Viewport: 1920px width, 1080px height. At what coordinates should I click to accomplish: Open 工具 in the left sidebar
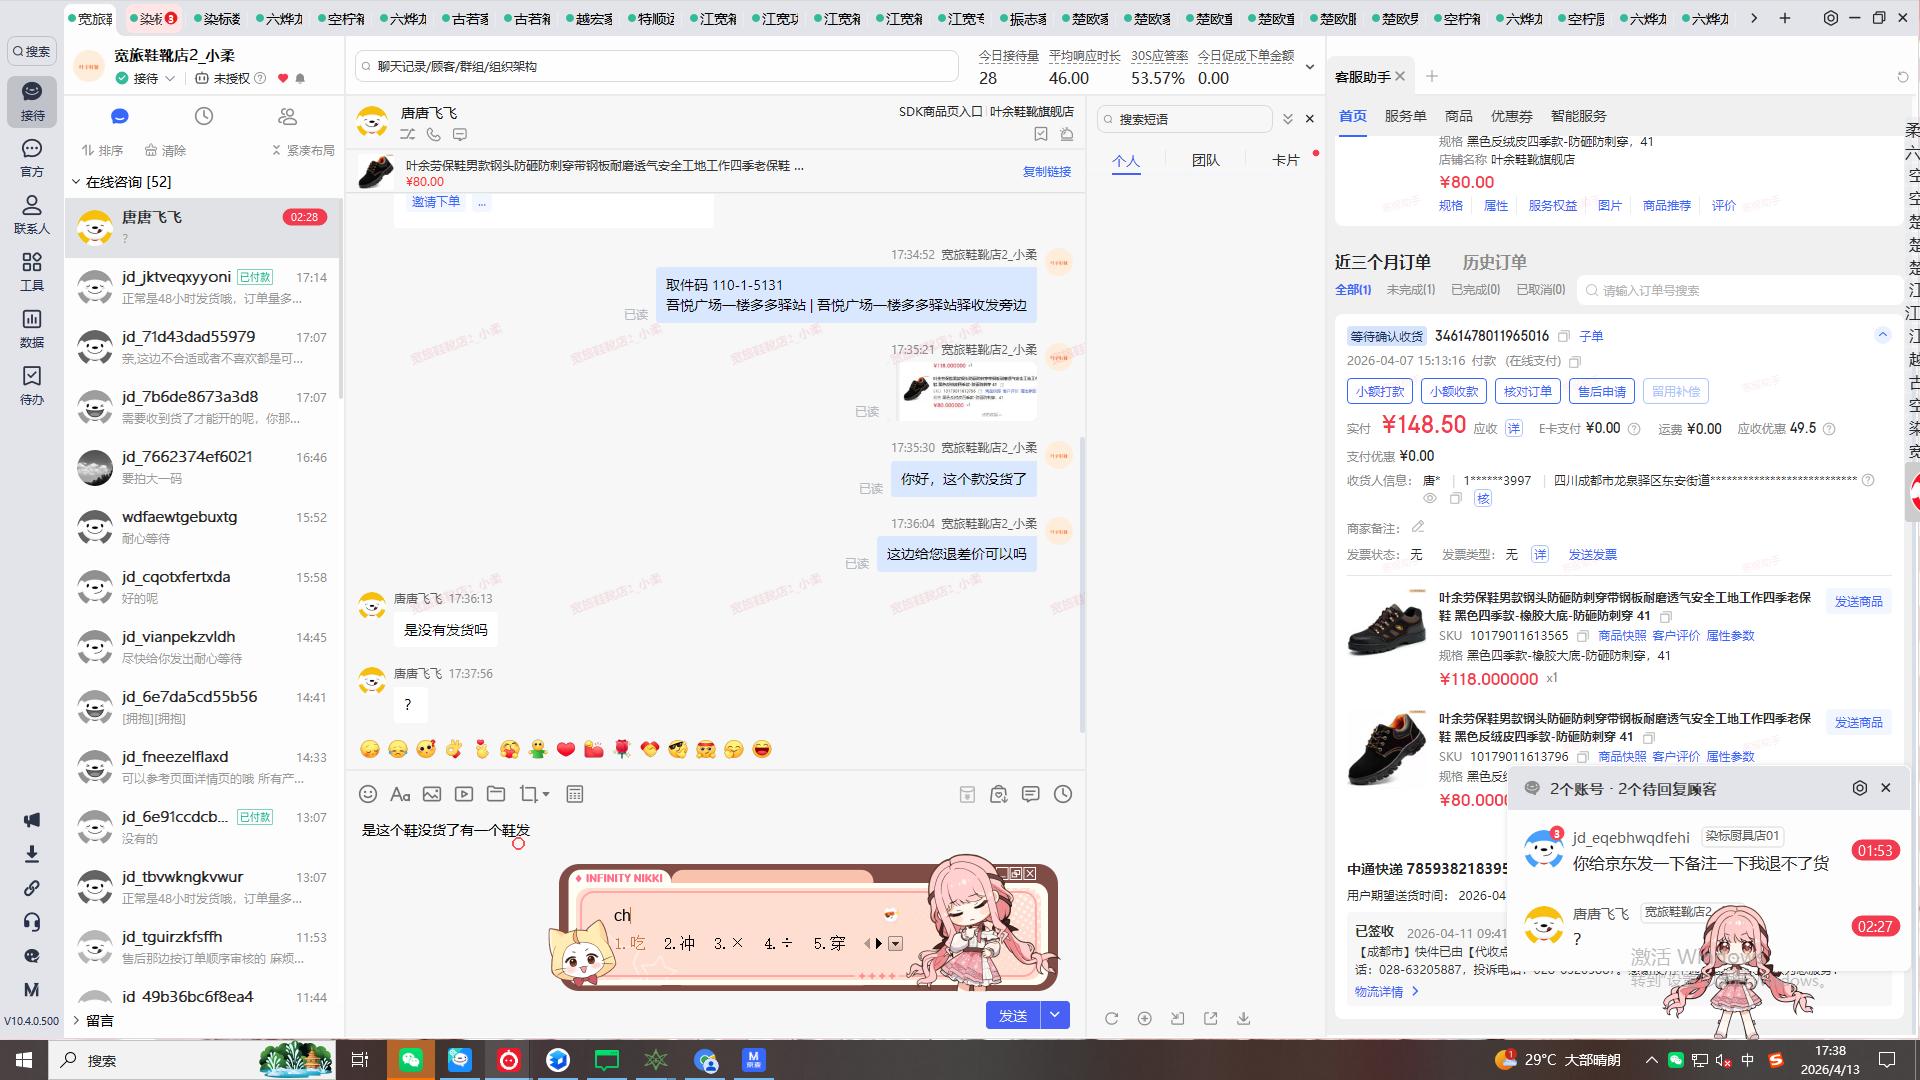pos(32,270)
